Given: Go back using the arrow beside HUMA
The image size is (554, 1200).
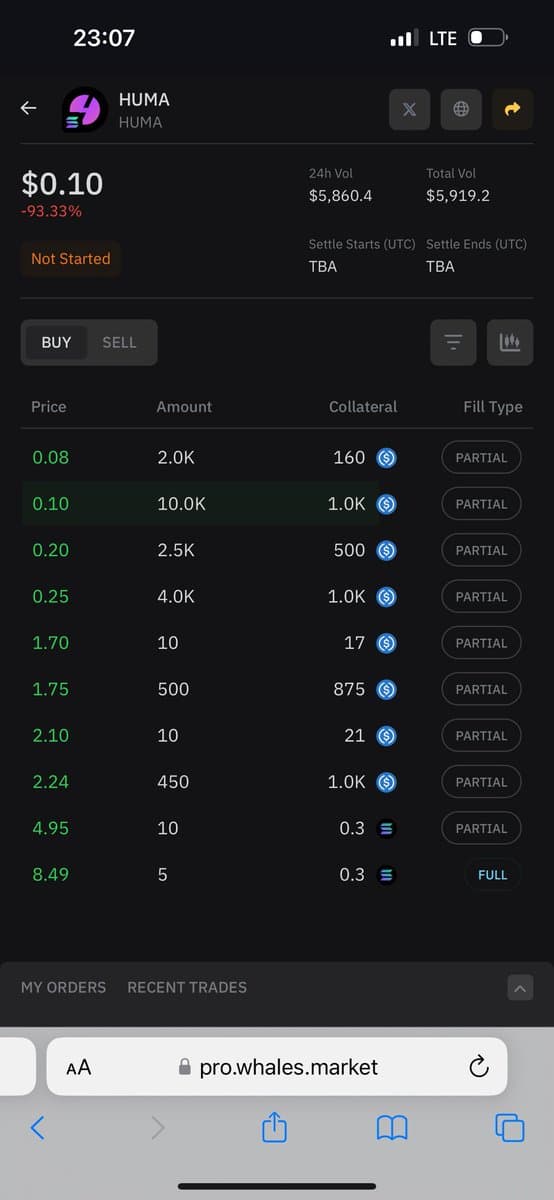Looking at the screenshot, I should click(x=29, y=109).
